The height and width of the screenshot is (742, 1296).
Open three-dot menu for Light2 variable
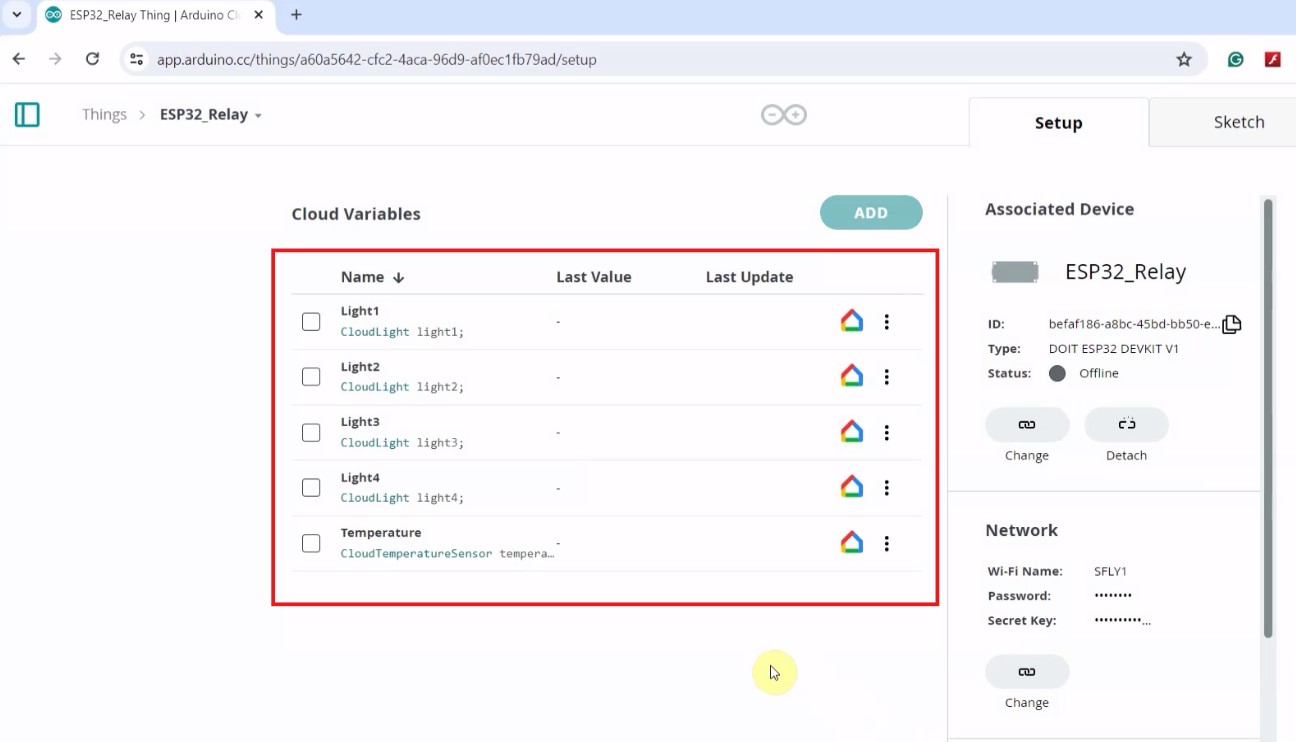click(x=886, y=377)
